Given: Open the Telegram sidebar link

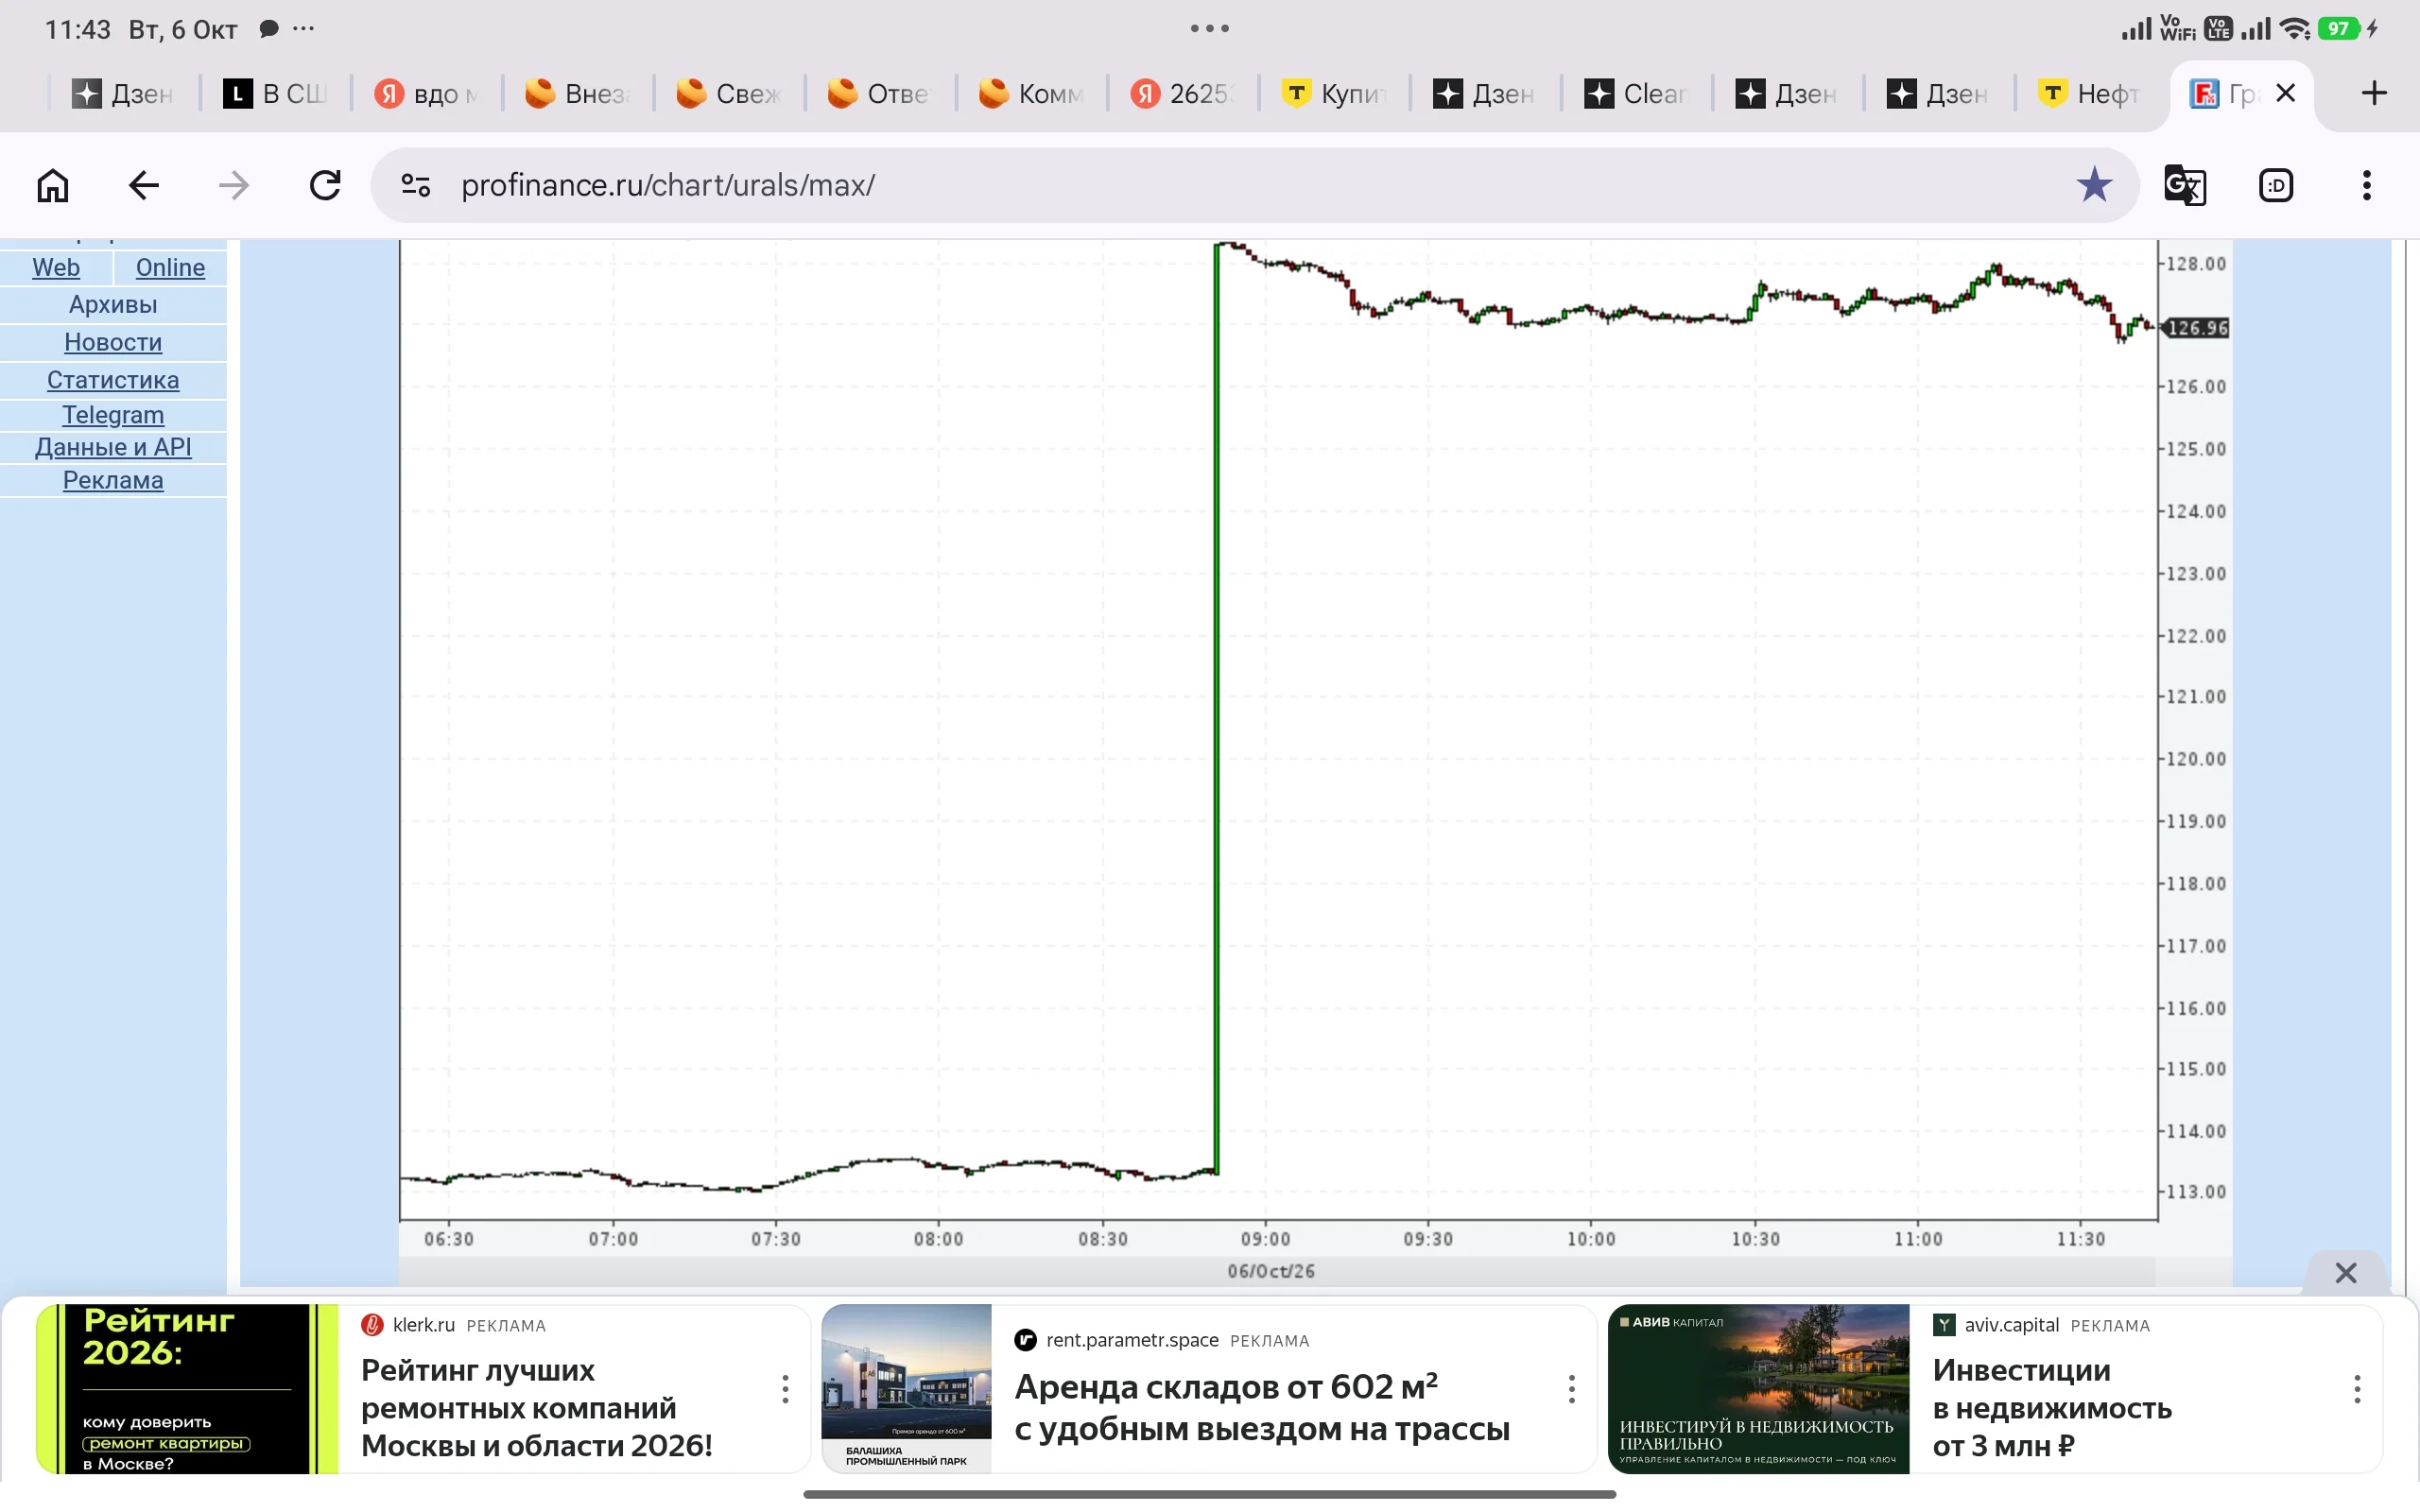Looking at the screenshot, I should click(113, 415).
